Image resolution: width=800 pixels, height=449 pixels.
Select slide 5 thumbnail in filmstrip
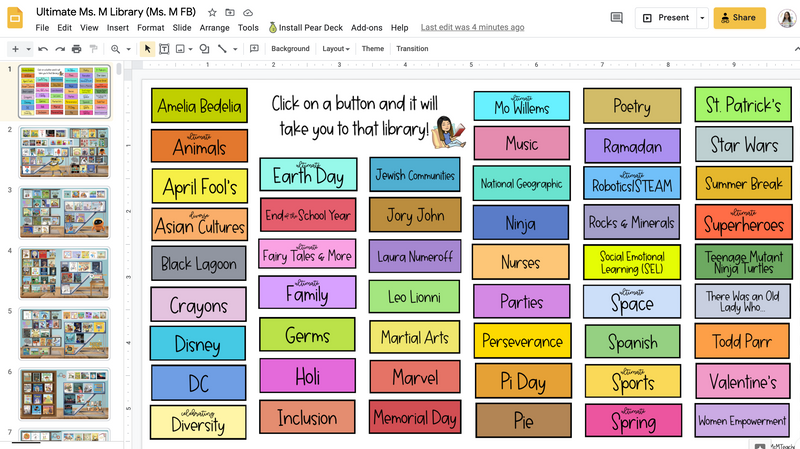64,334
